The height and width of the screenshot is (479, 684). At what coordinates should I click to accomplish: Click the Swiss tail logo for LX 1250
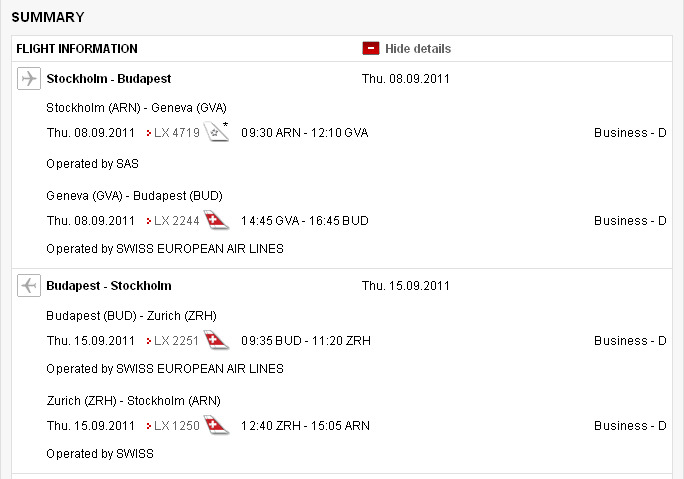click(216, 425)
